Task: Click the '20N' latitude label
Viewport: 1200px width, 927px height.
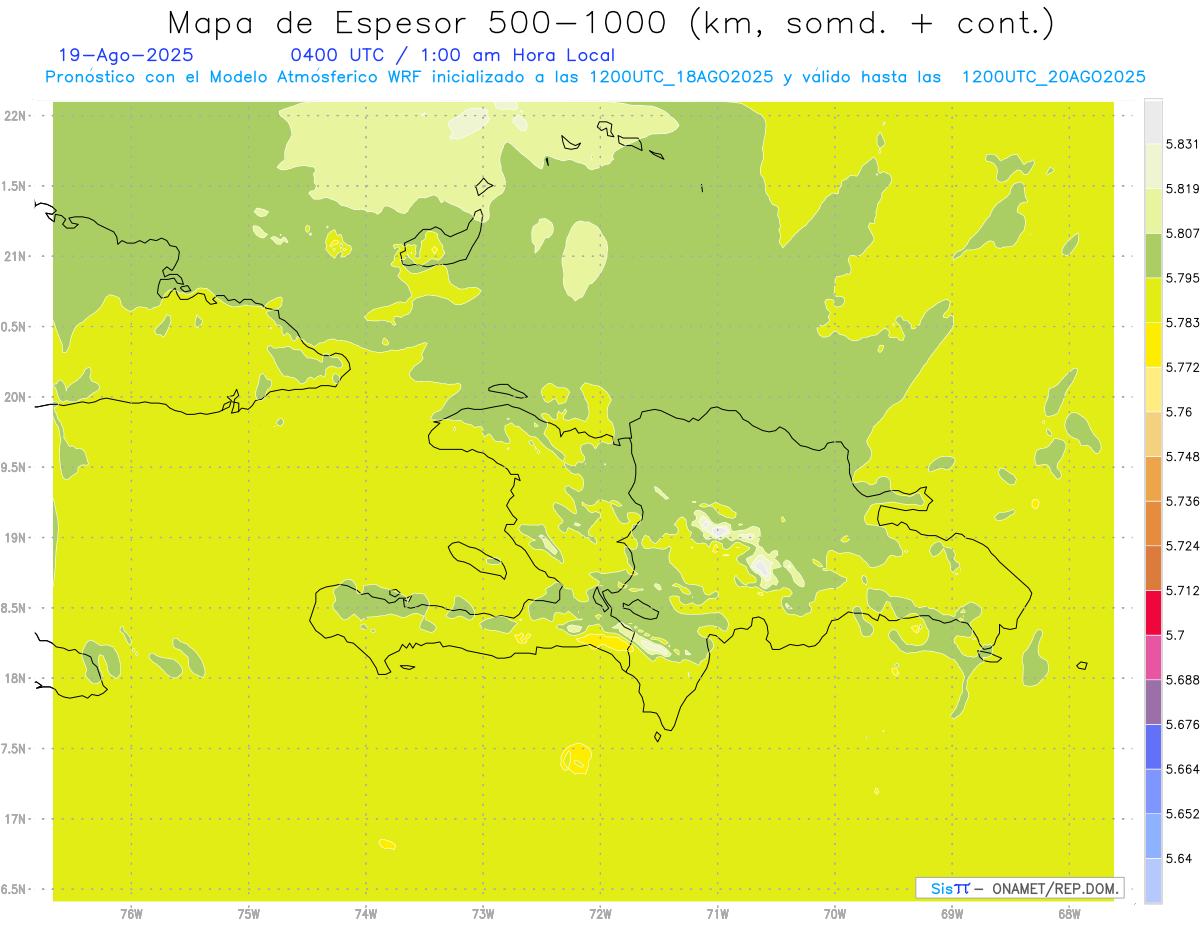Action: [16, 397]
